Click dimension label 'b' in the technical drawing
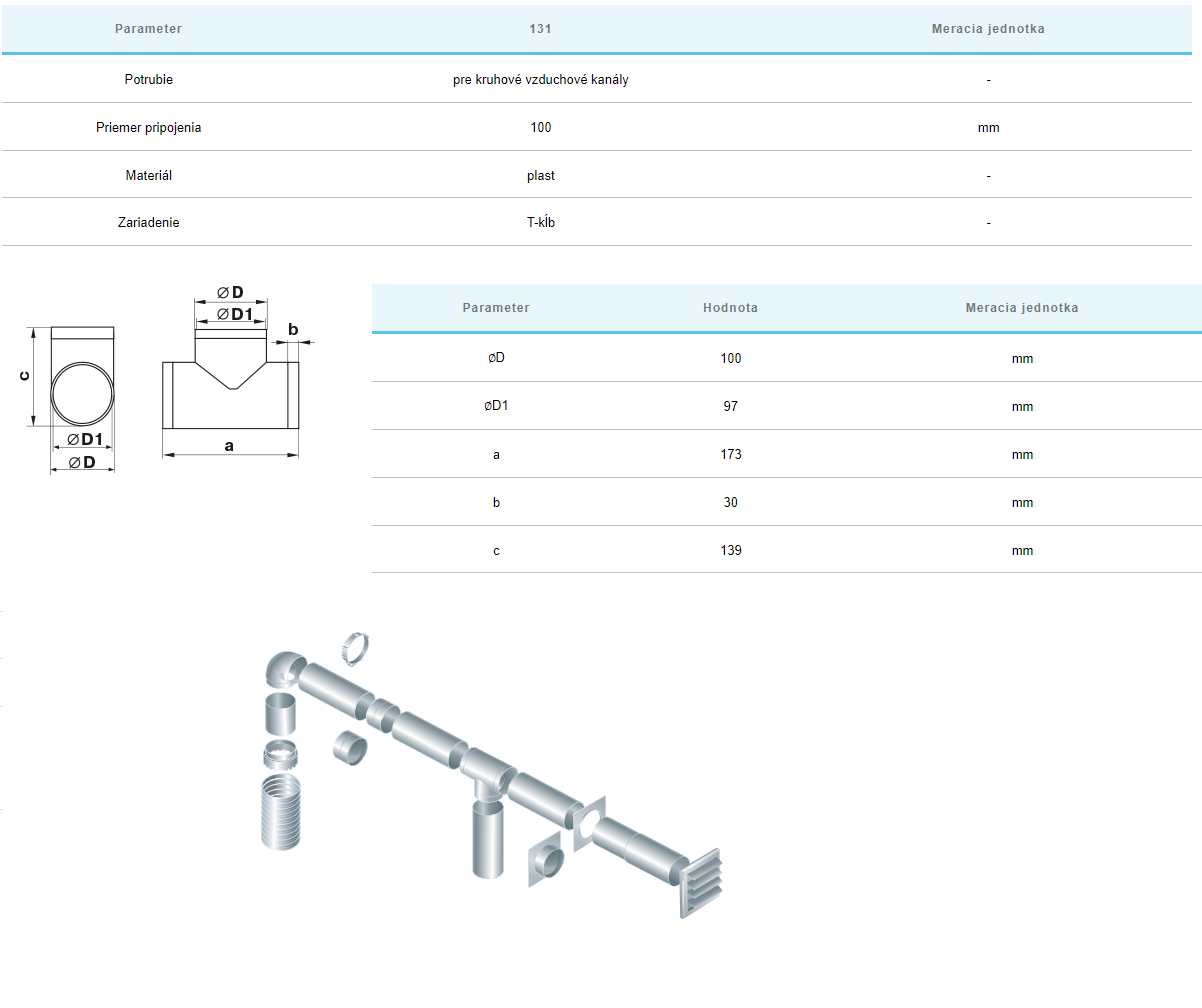Image resolution: width=1202 pixels, height=1008 pixels. tap(293, 329)
